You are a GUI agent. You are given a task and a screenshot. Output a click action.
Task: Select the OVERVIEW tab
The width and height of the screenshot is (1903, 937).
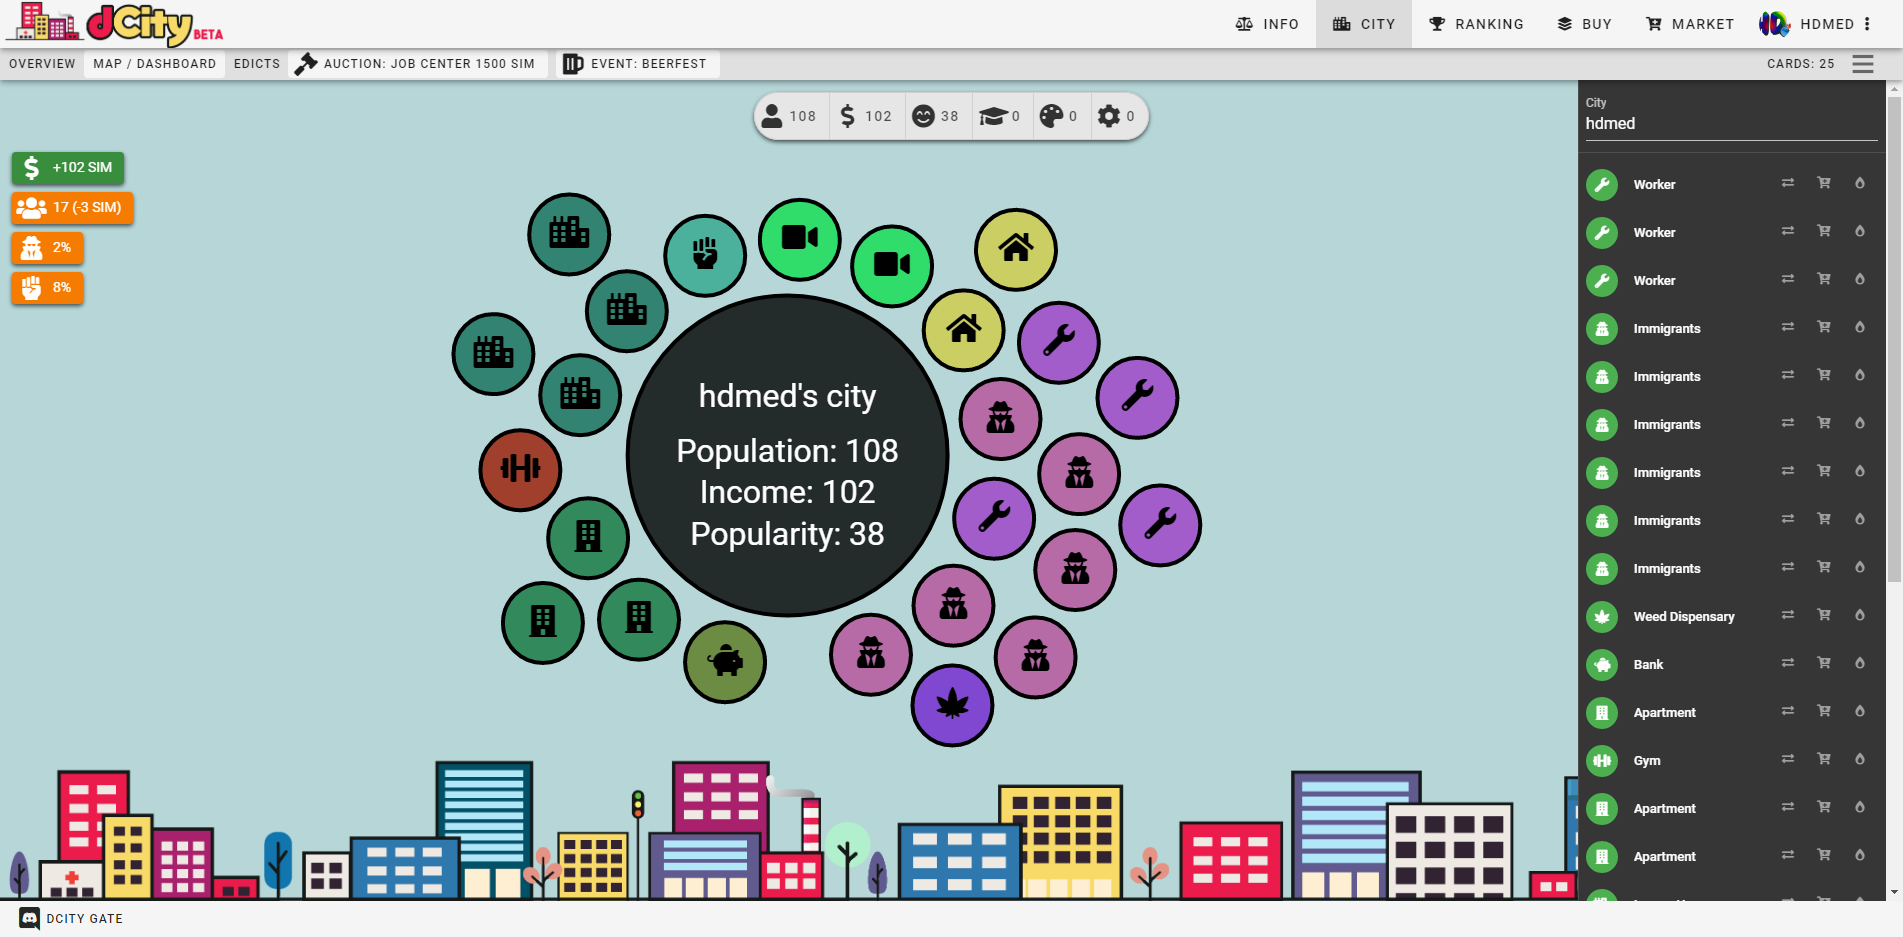coord(42,64)
